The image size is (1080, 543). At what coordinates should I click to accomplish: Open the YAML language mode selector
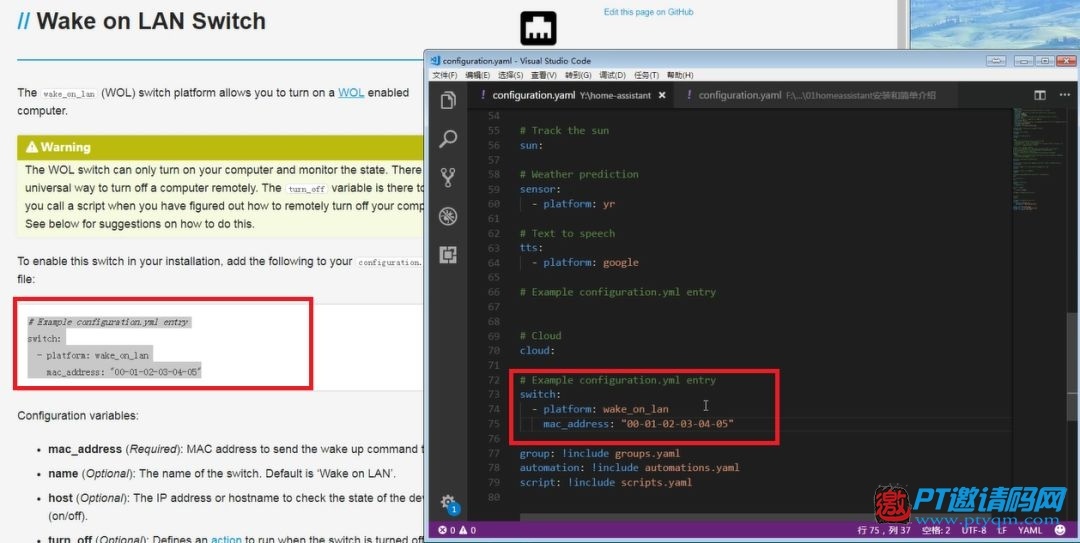point(1030,530)
